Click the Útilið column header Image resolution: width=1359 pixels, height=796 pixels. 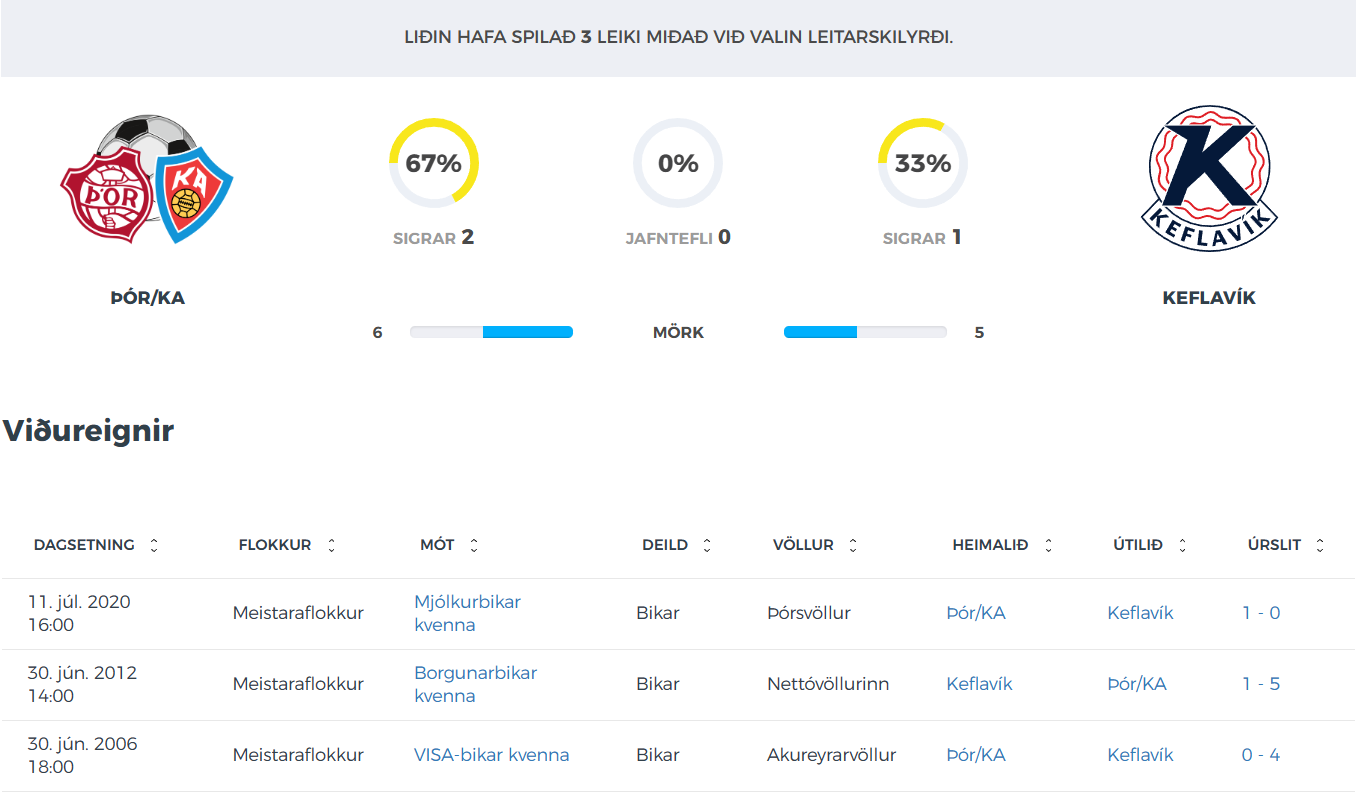point(1138,545)
